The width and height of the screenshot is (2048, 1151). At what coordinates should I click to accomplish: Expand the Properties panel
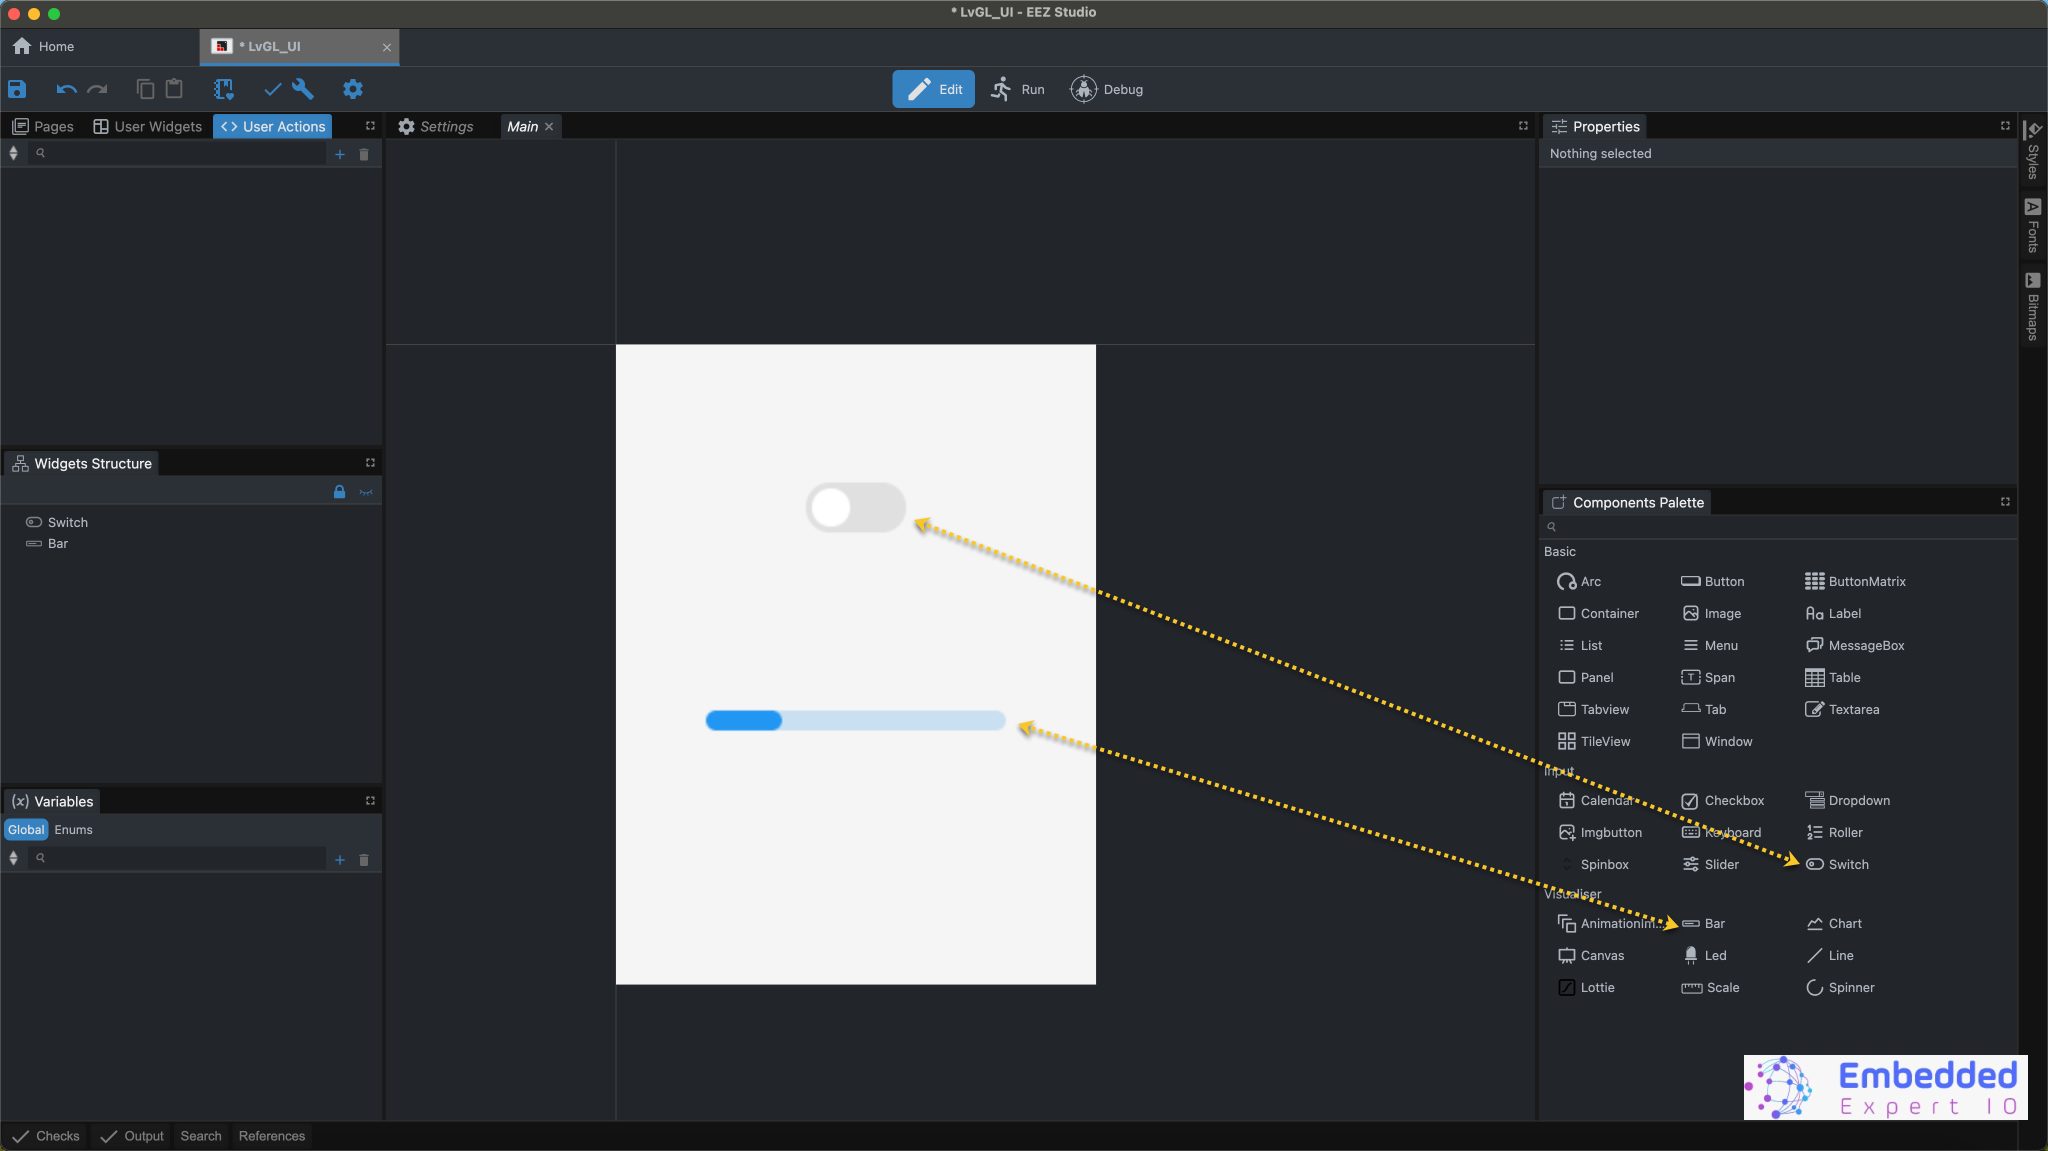pos(2006,126)
